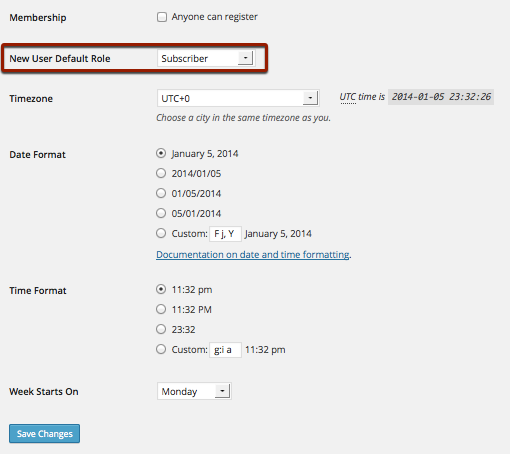Choose the 11:32 PM uppercase time format
Screen dimensions: 510x454
tap(161, 309)
